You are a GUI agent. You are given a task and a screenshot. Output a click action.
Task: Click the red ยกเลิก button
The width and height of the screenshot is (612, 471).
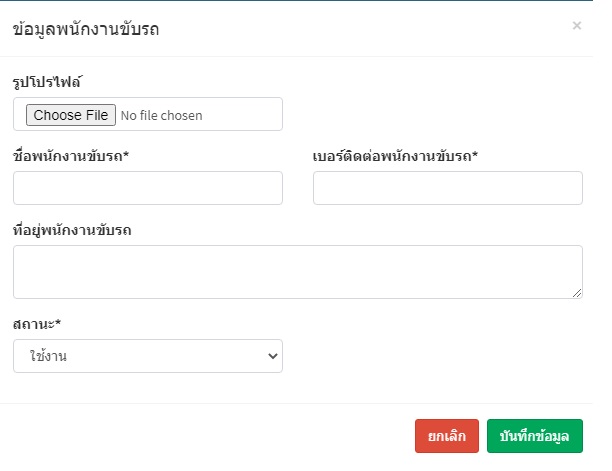pos(447,436)
